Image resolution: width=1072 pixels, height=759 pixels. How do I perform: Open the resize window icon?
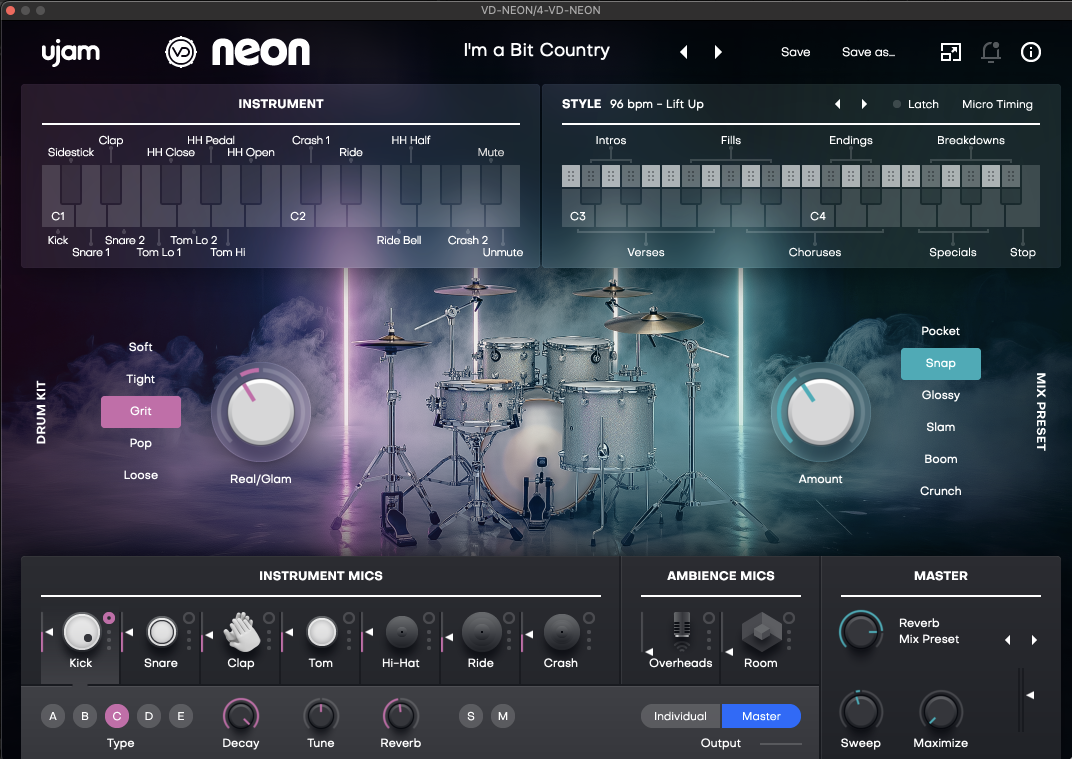[950, 52]
